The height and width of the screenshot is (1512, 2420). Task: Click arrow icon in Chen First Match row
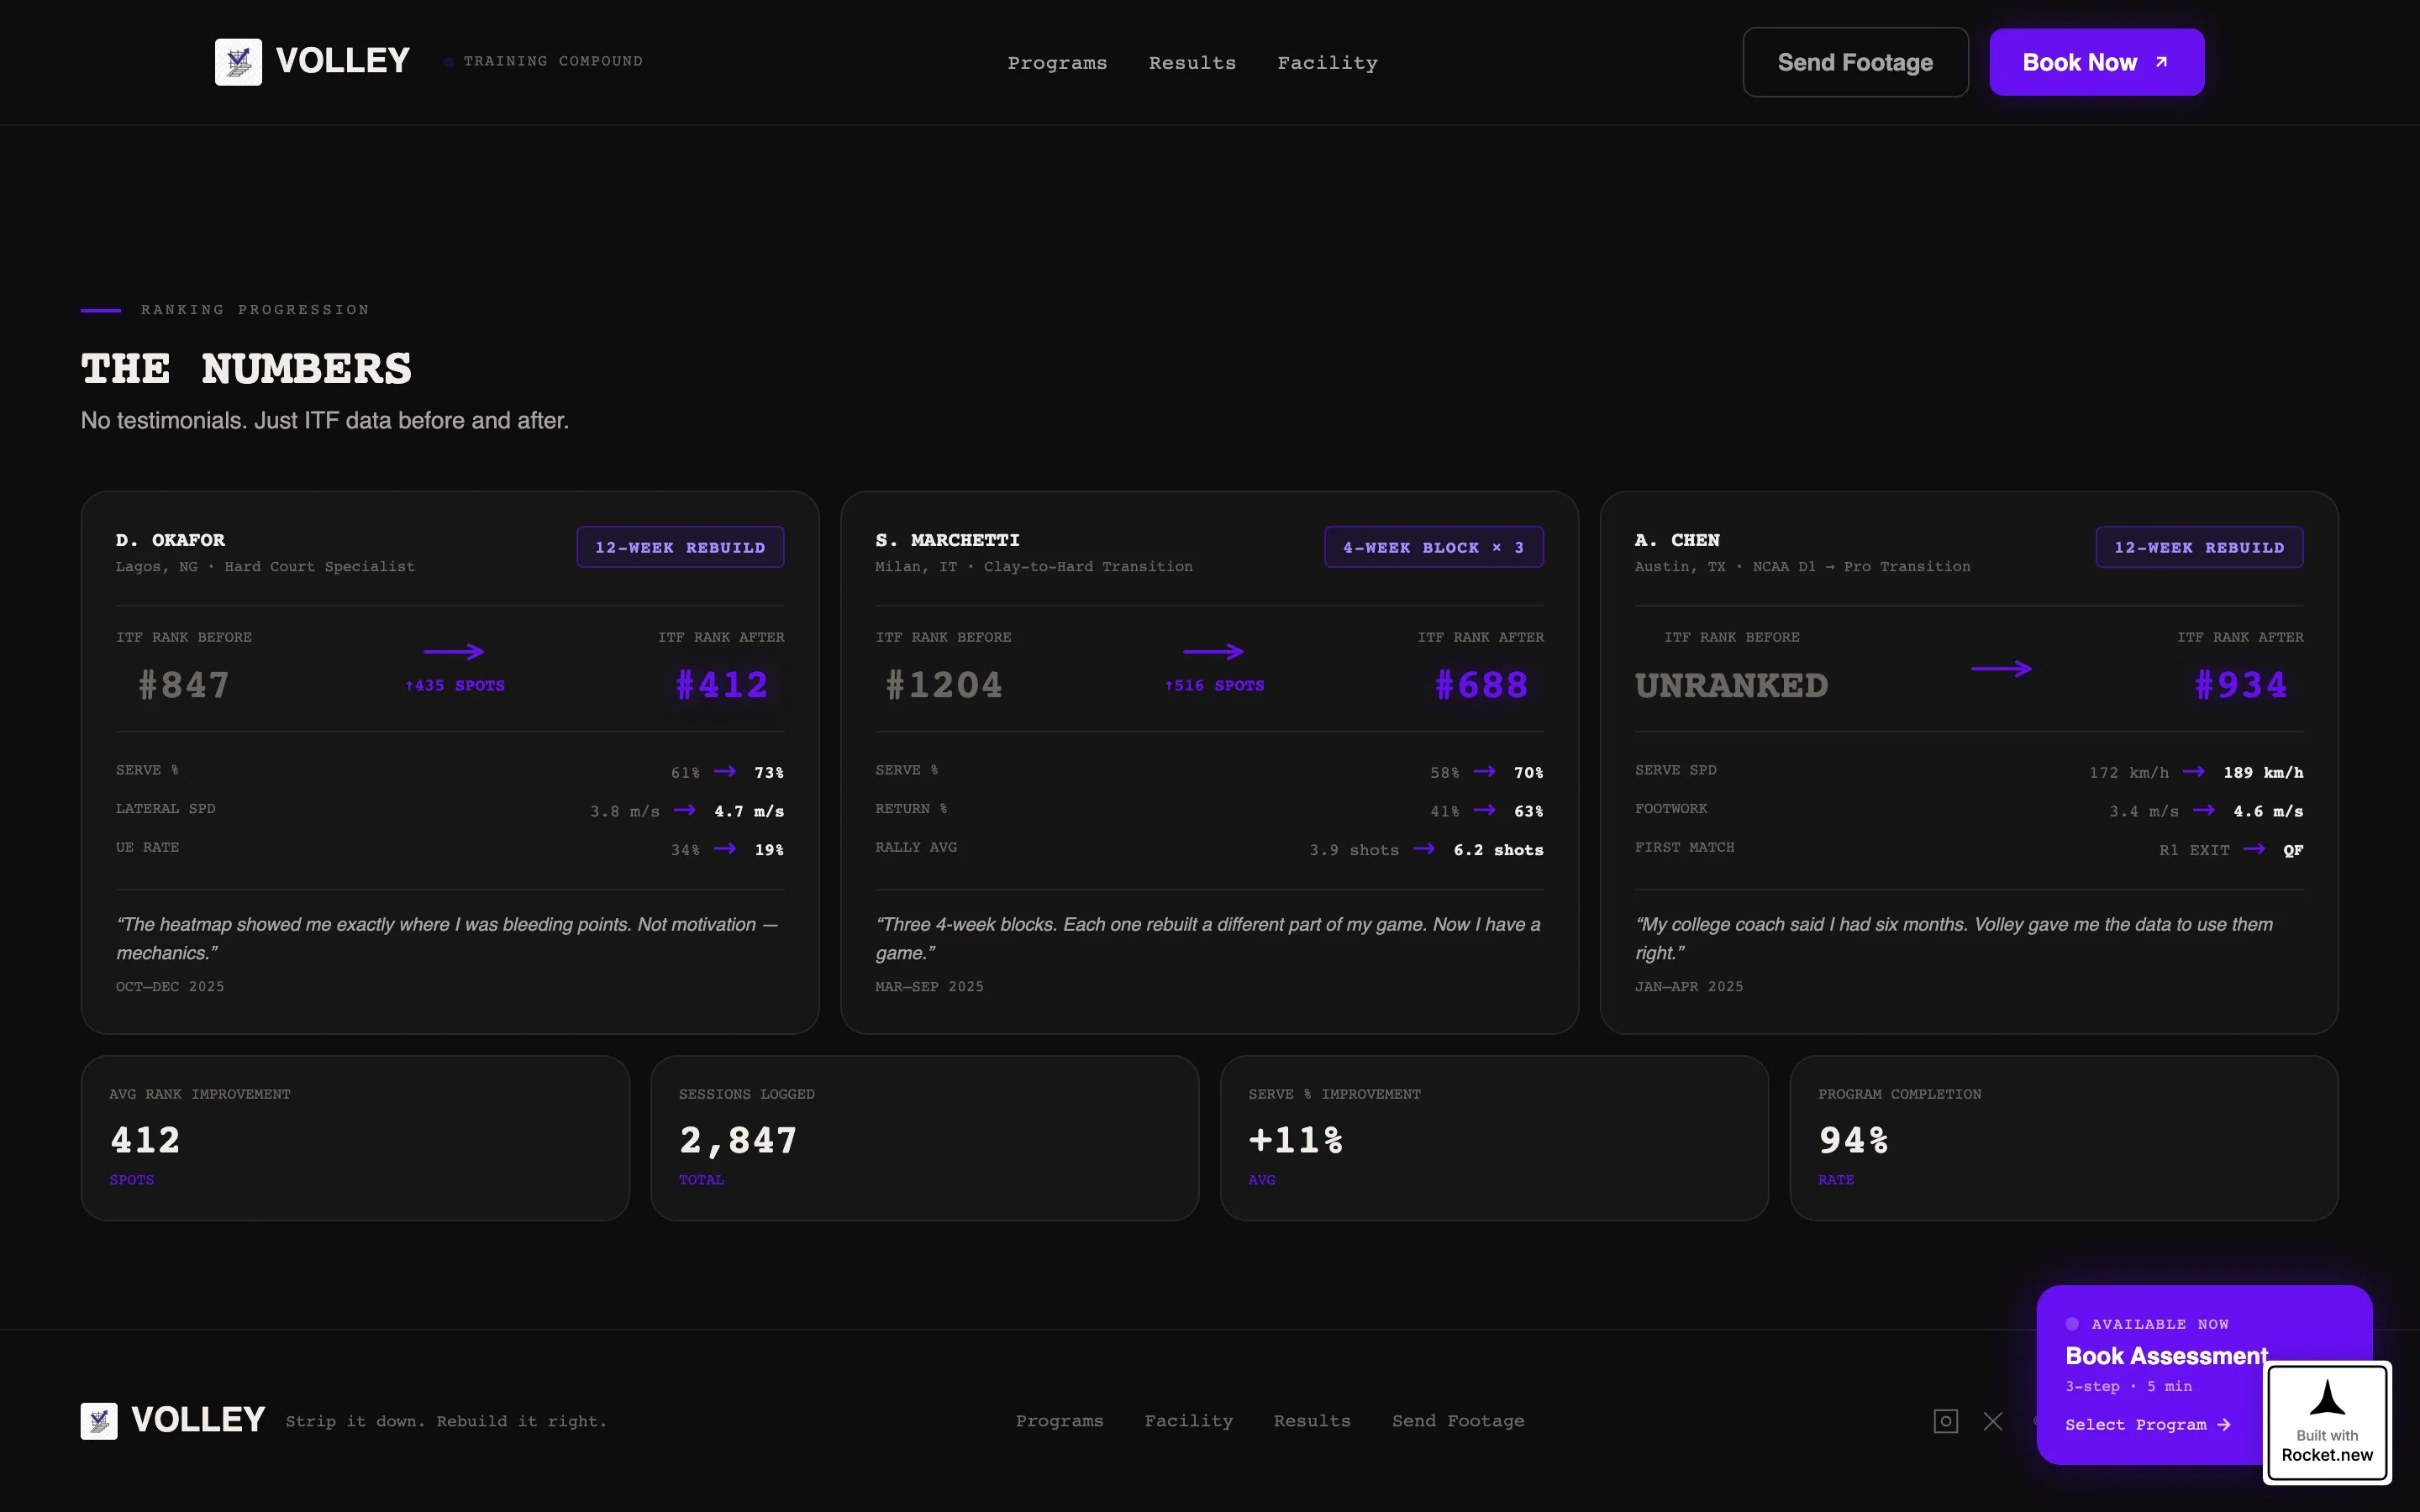[2254, 849]
